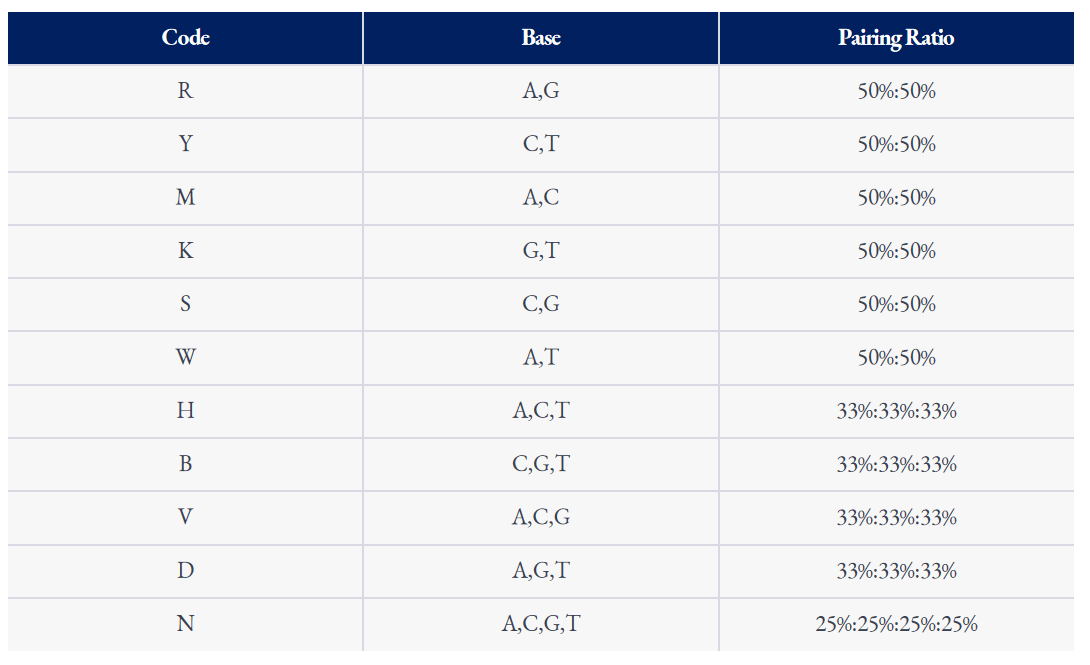Click the A,C base cell
This screenshot has width=1090, height=665.
(541, 198)
